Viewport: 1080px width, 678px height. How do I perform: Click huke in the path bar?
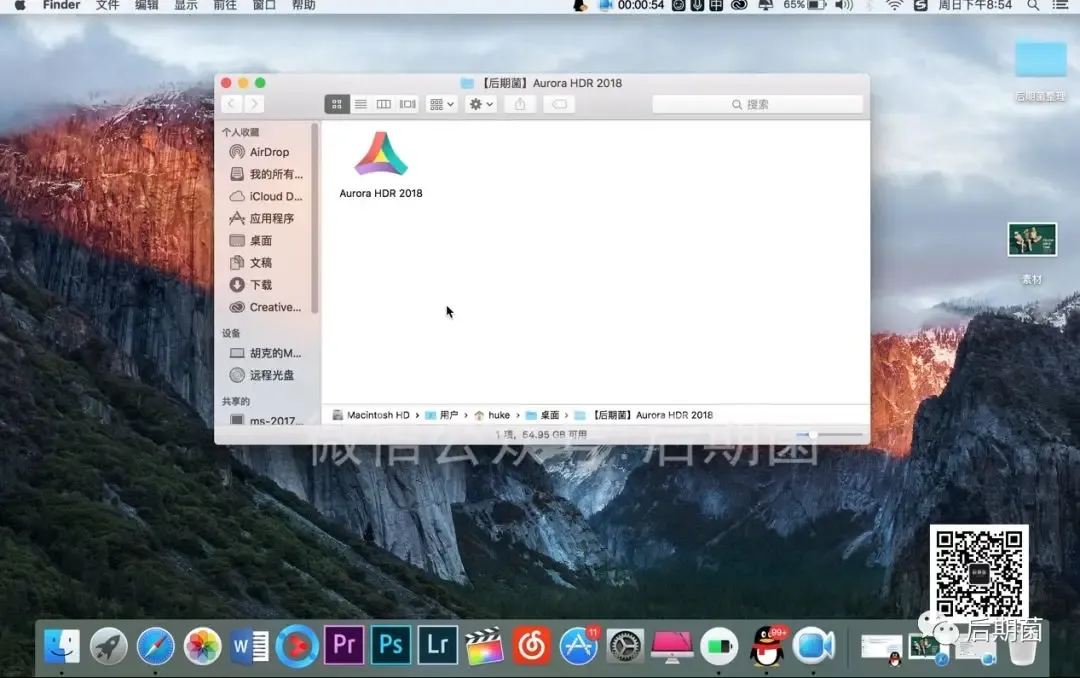coord(492,415)
